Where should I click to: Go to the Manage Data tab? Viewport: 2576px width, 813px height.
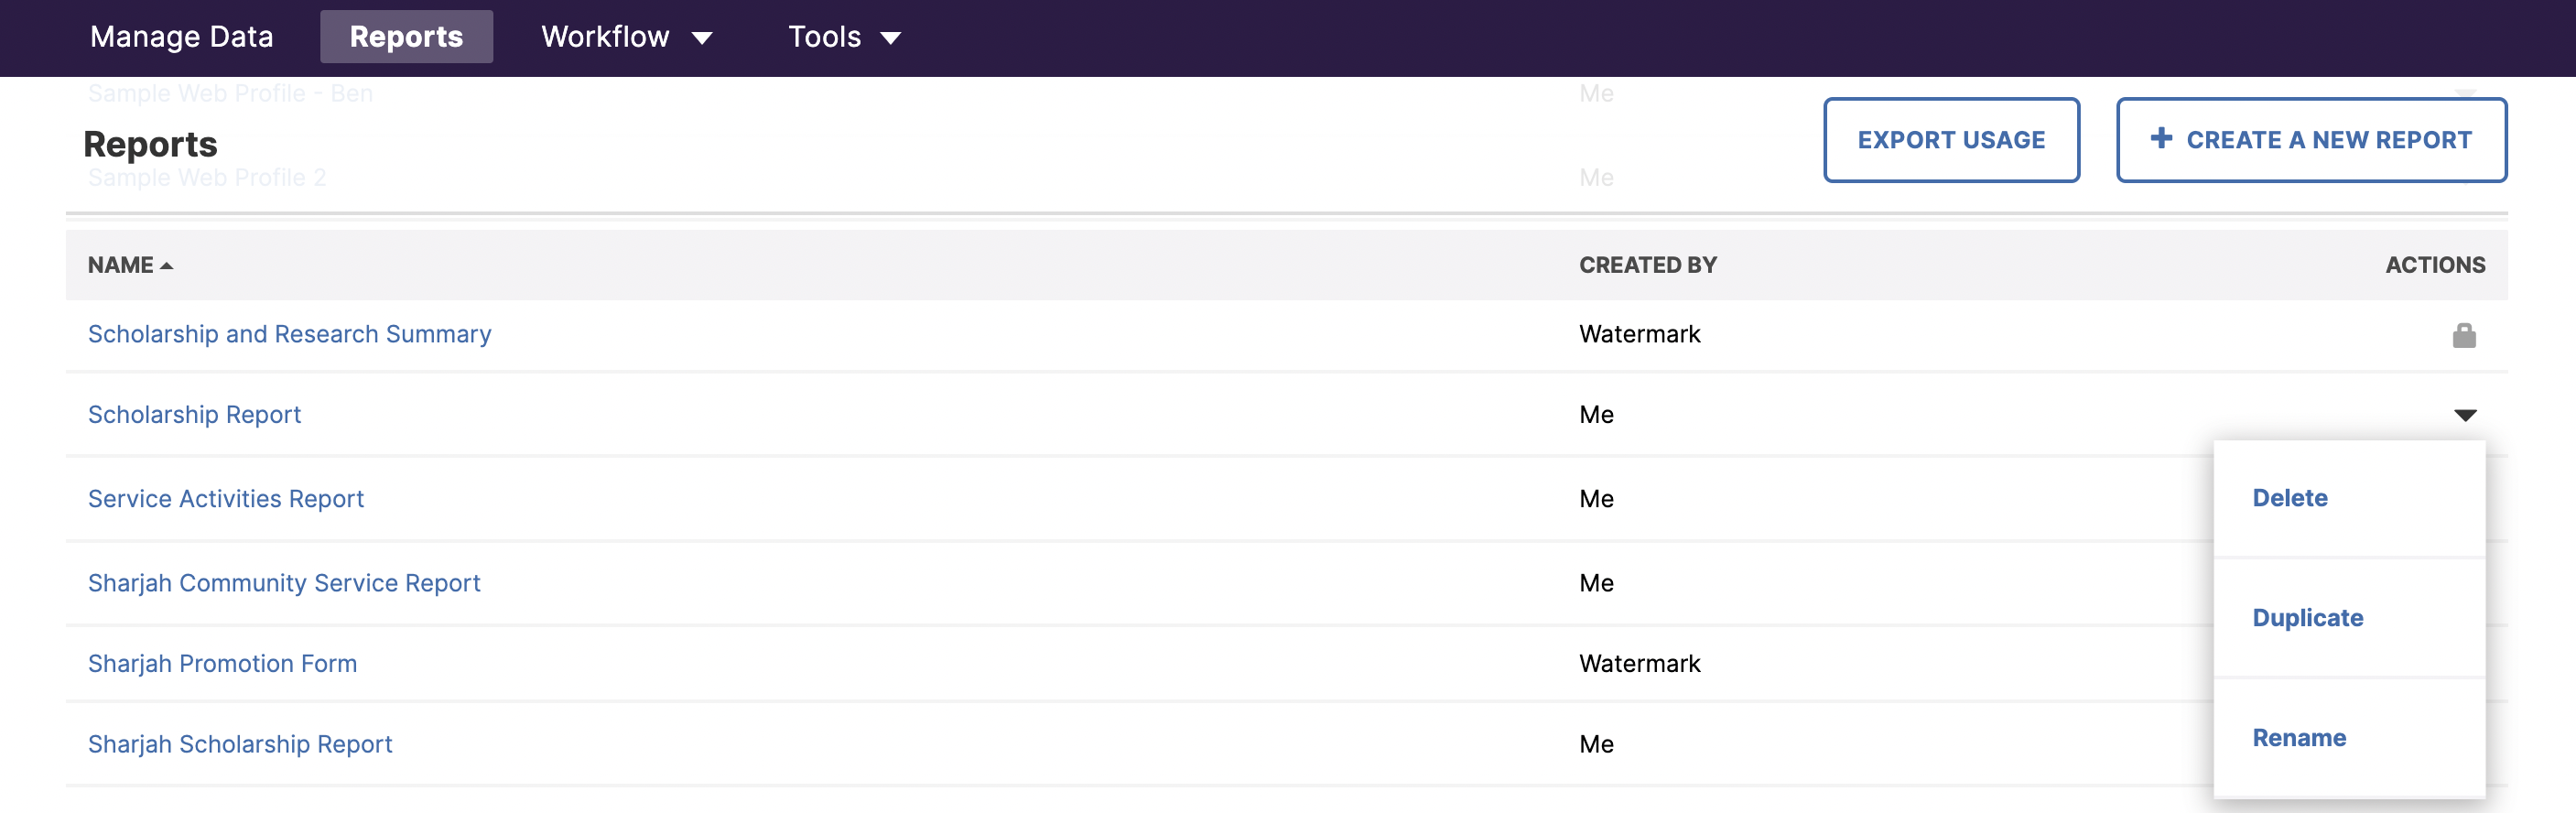(182, 37)
